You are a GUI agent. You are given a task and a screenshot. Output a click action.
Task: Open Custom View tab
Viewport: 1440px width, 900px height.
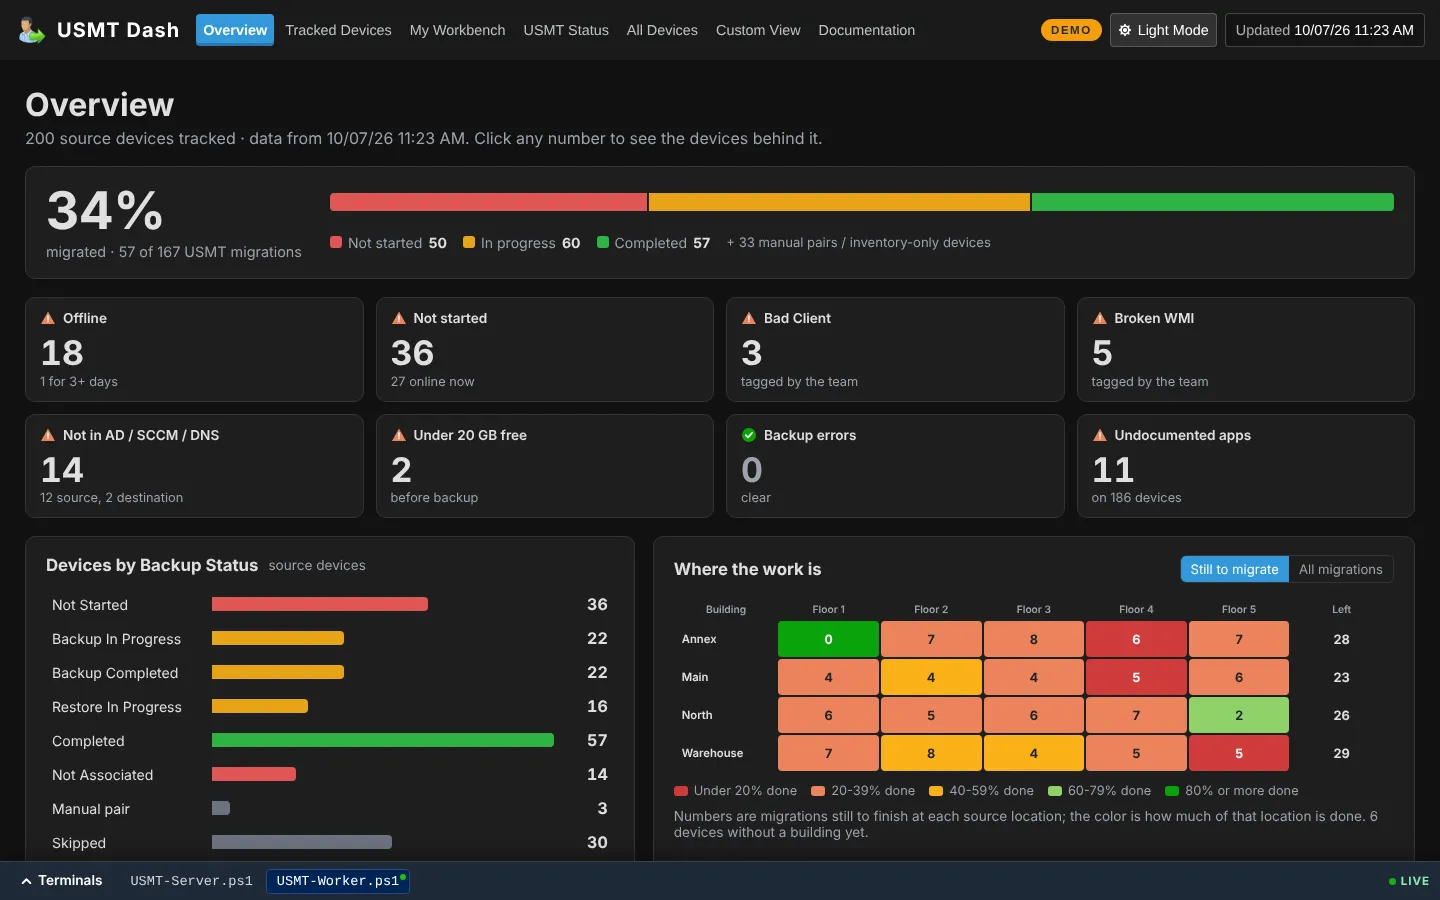(758, 30)
